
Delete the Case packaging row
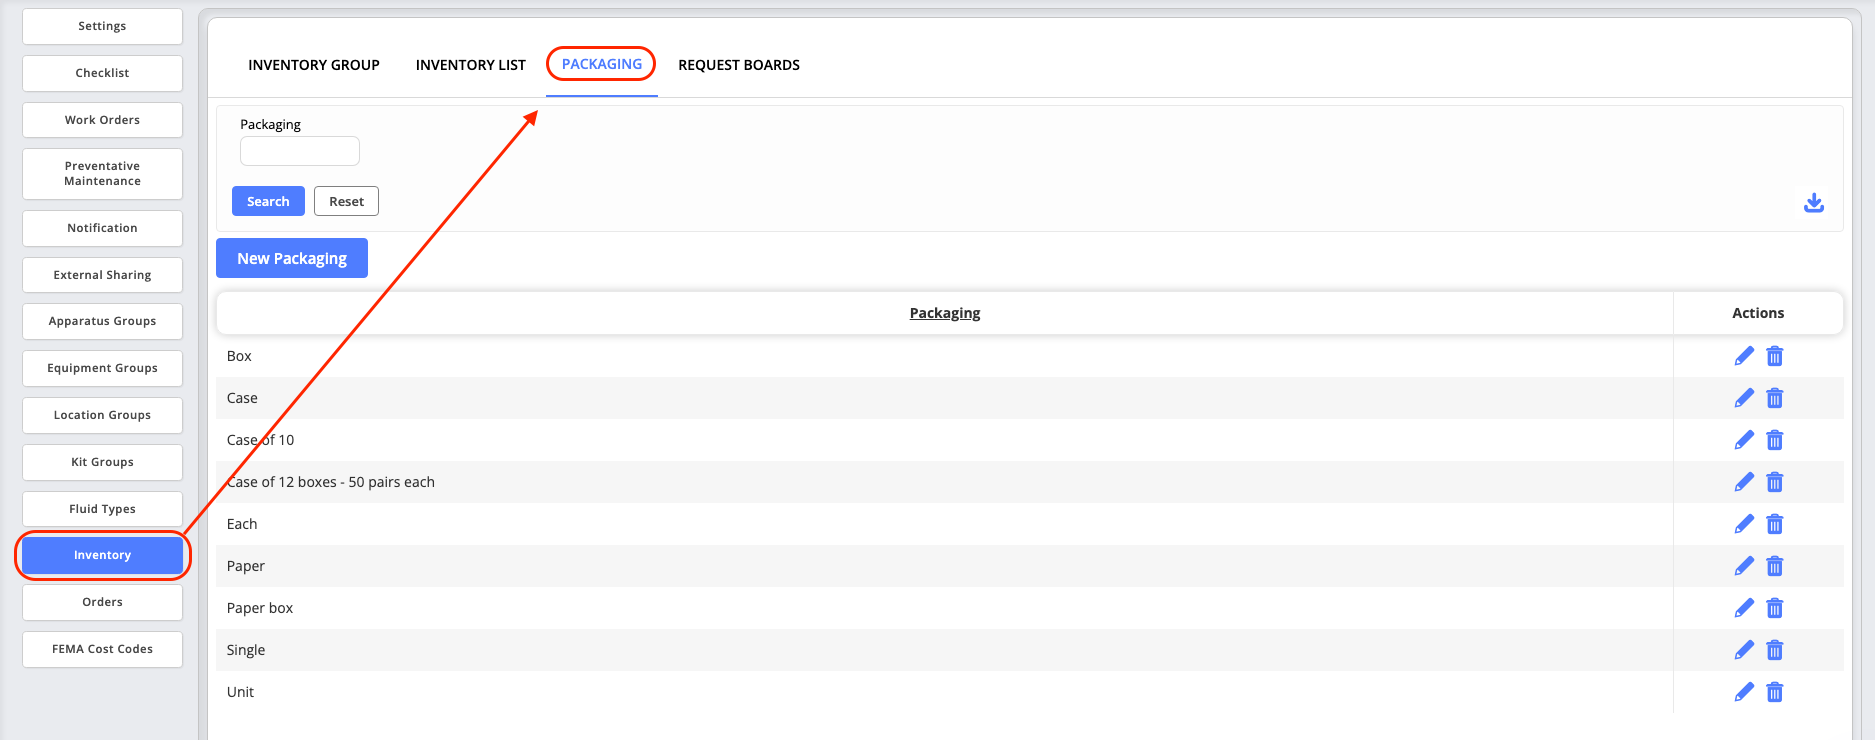pos(1775,398)
